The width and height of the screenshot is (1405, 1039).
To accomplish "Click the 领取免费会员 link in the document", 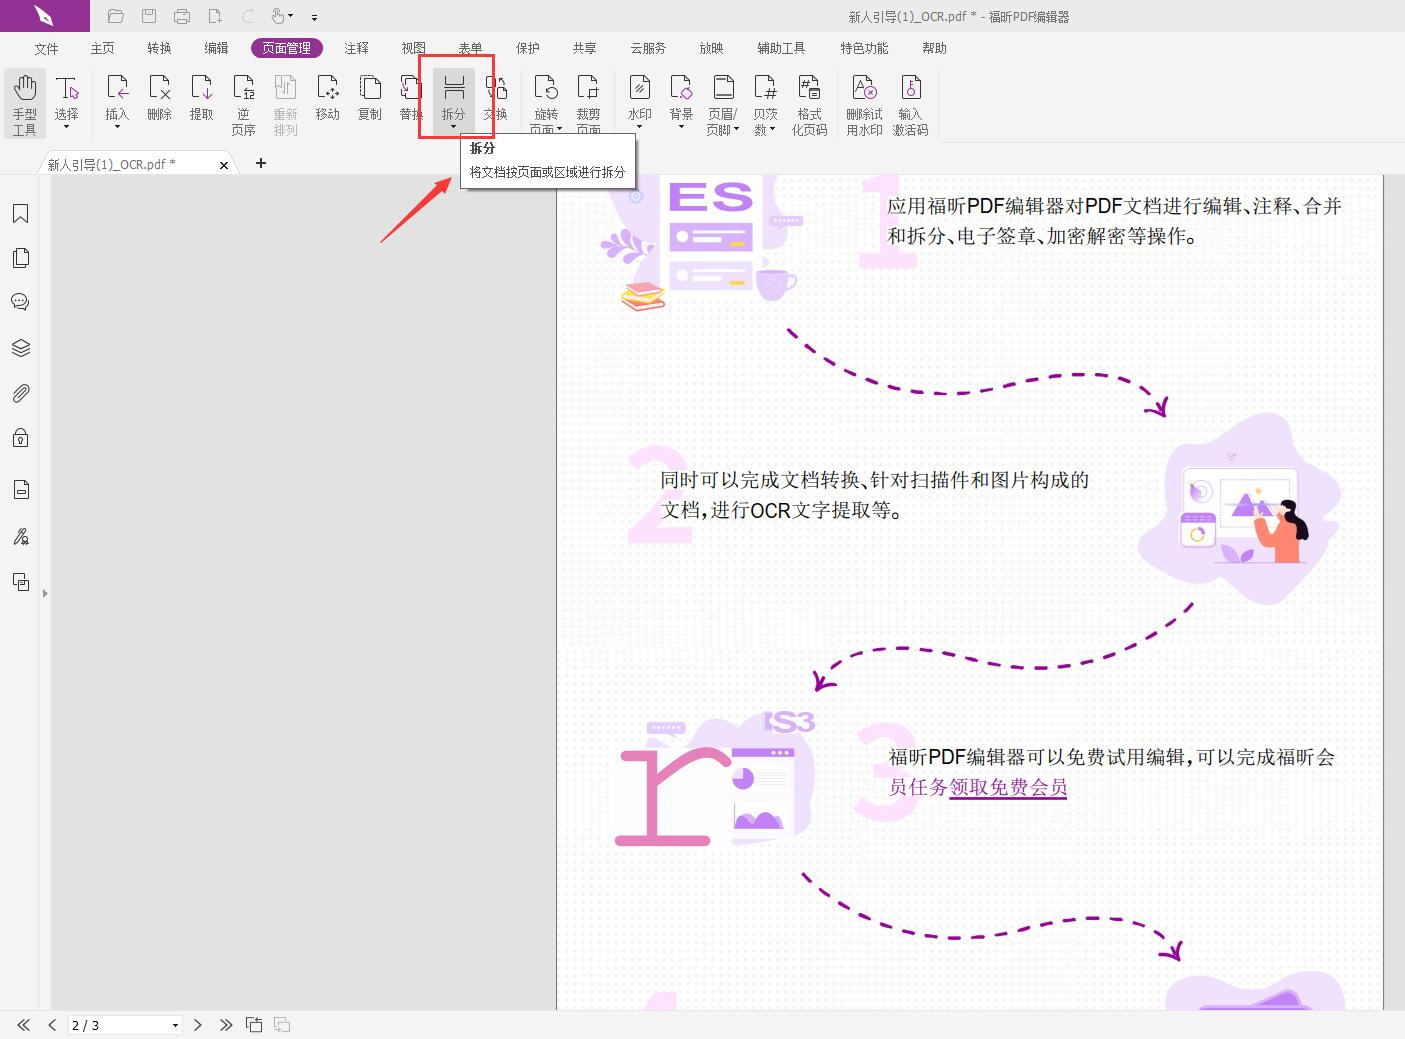I will pos(1007,788).
